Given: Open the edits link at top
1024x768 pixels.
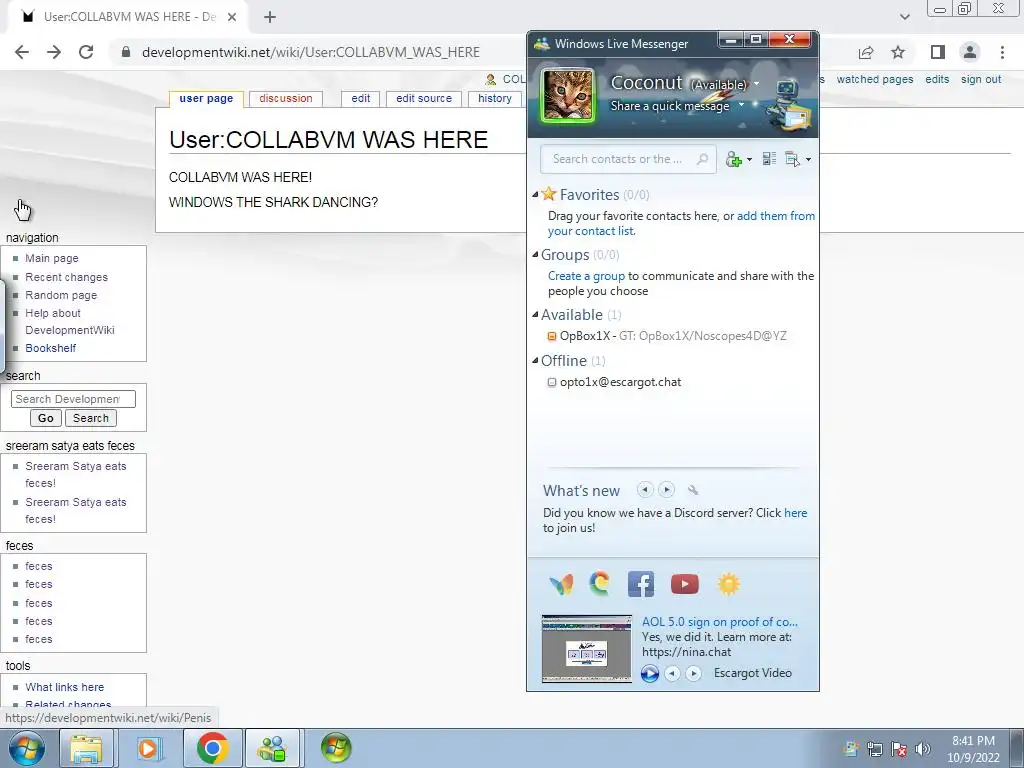Looking at the screenshot, I should pos(936,79).
